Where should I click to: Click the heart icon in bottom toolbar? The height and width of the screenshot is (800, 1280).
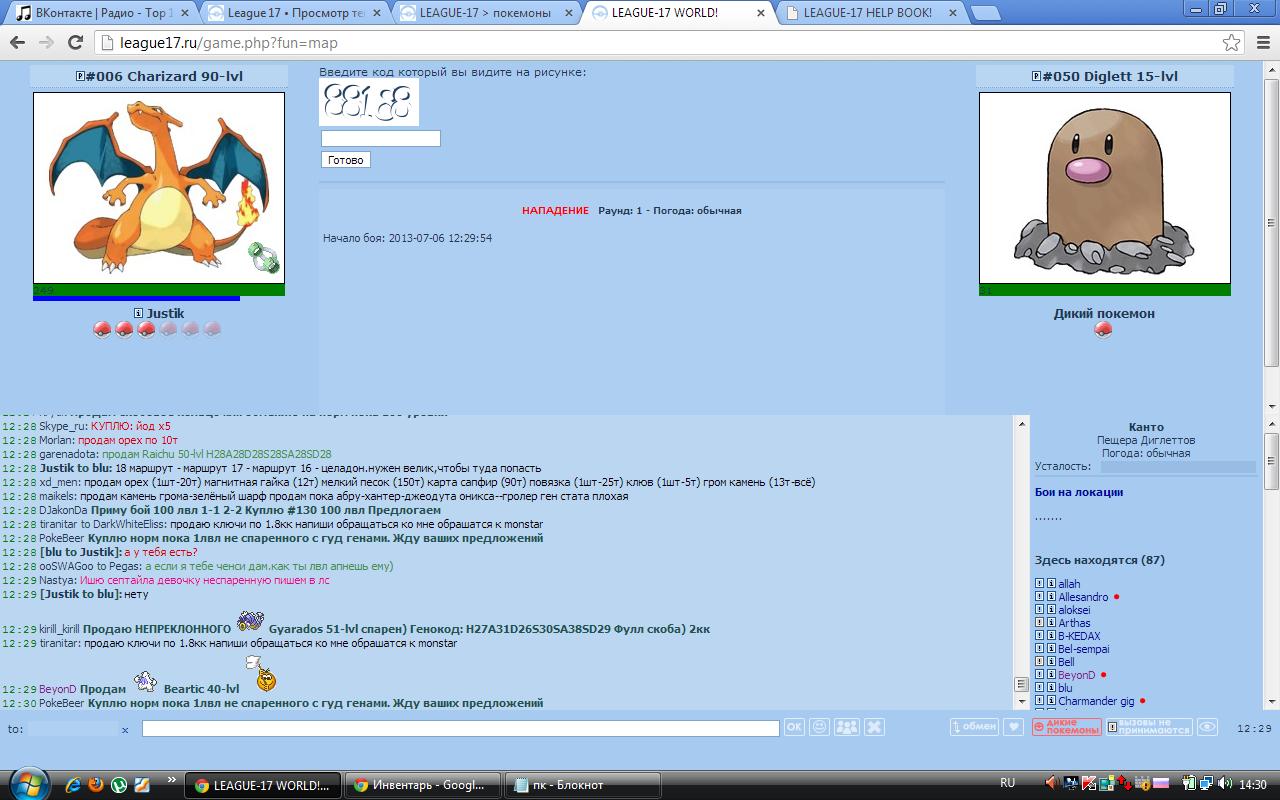tap(1013, 727)
